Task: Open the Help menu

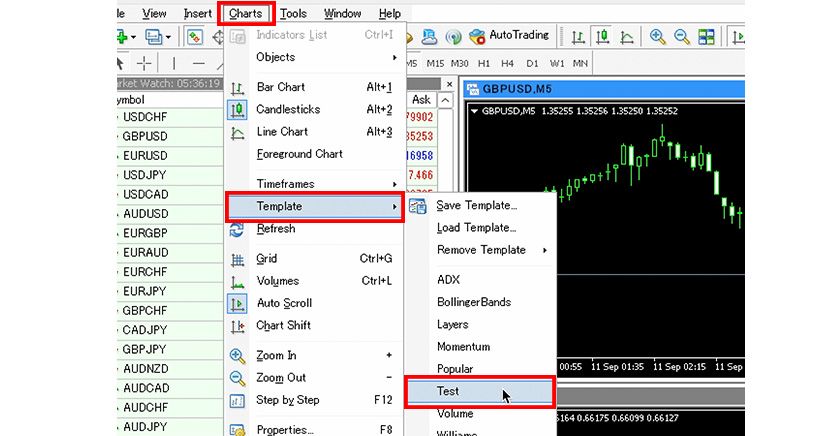Action: click(x=389, y=13)
